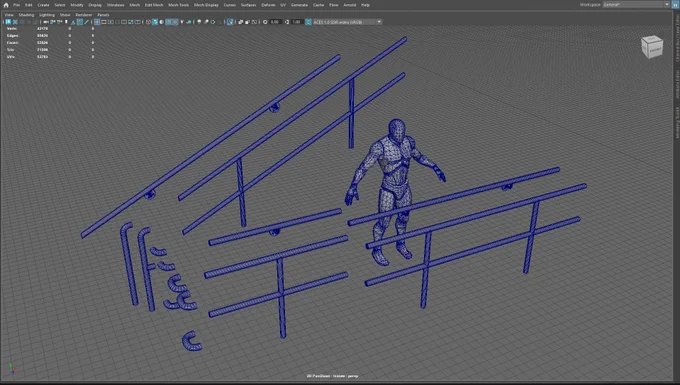Toggle the View Transform icon
The image size is (680, 385).
(308, 22)
